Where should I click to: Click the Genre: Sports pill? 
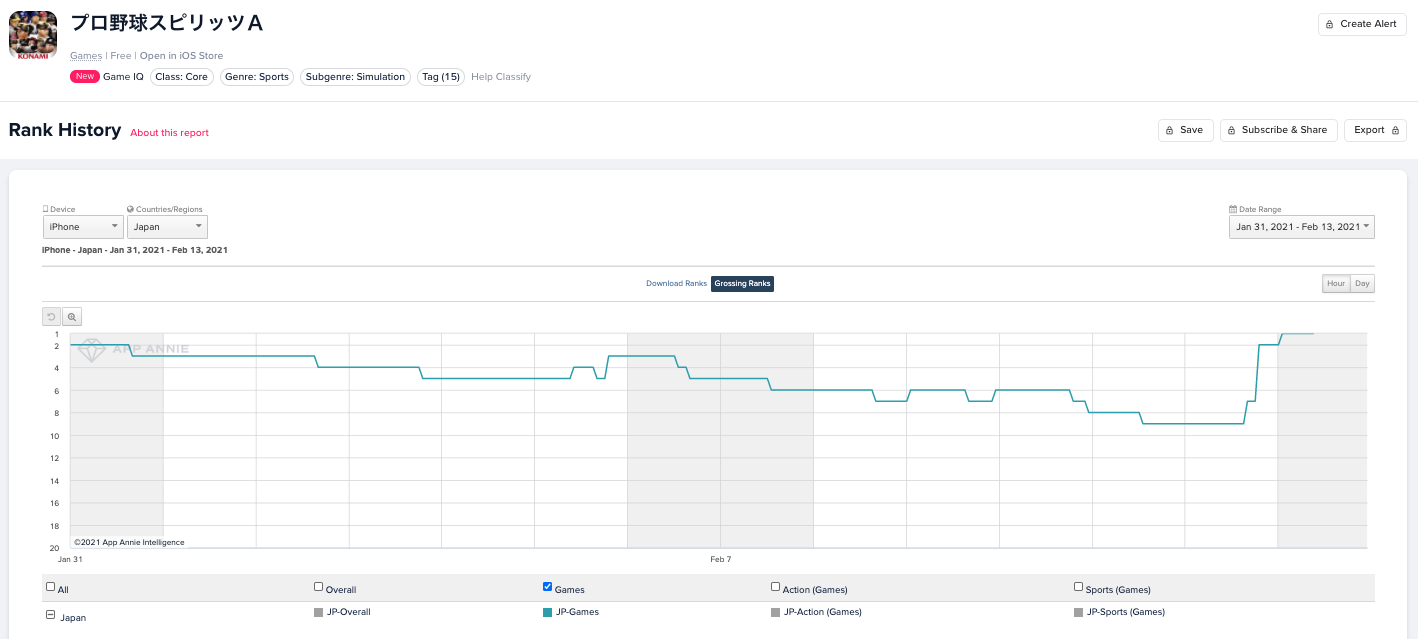pos(257,77)
